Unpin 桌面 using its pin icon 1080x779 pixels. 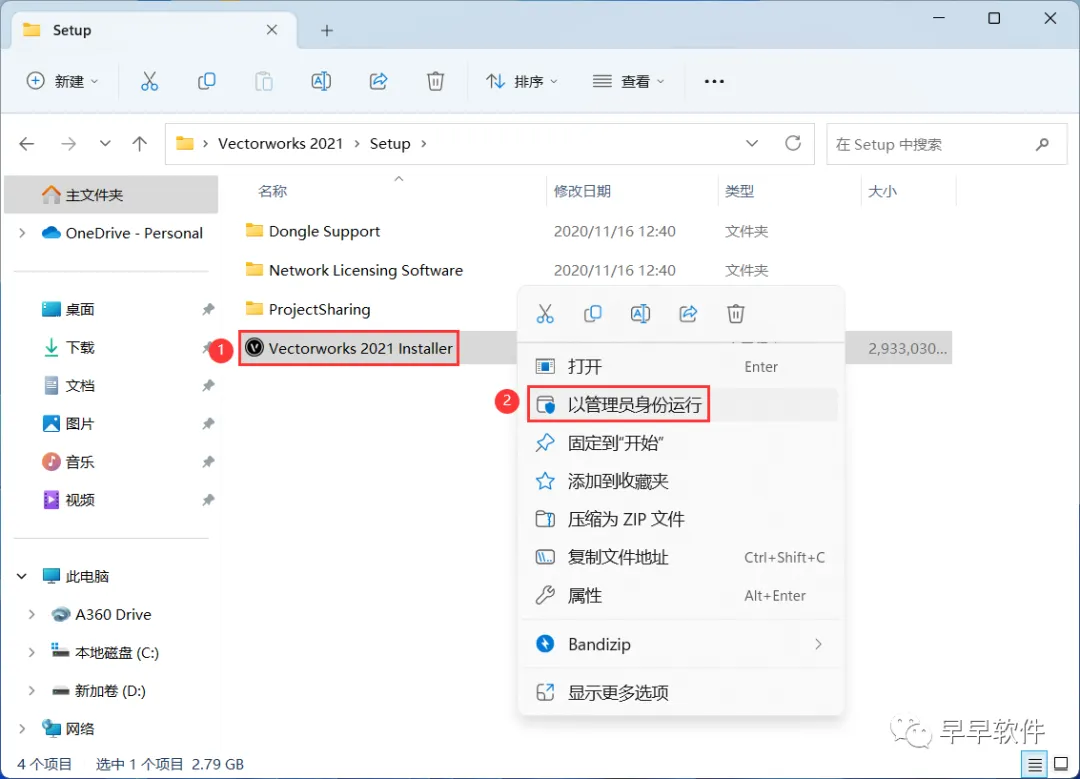click(x=208, y=309)
